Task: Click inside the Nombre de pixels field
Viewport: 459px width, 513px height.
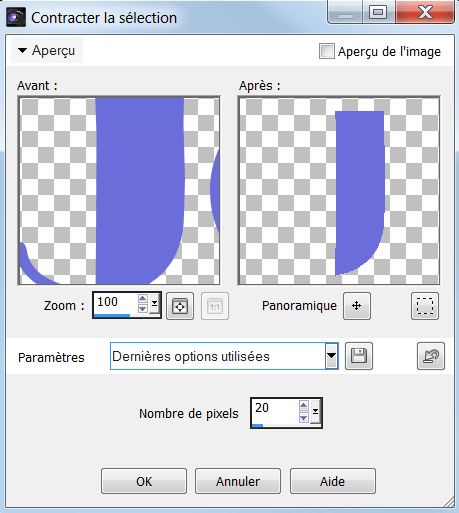Action: click(275, 411)
